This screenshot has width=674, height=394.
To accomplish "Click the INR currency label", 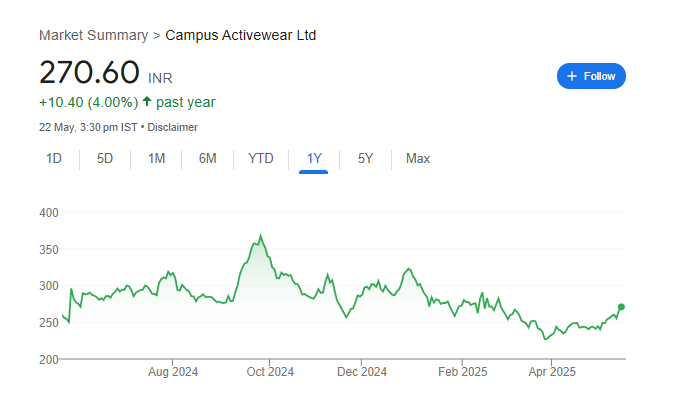I will [160, 78].
